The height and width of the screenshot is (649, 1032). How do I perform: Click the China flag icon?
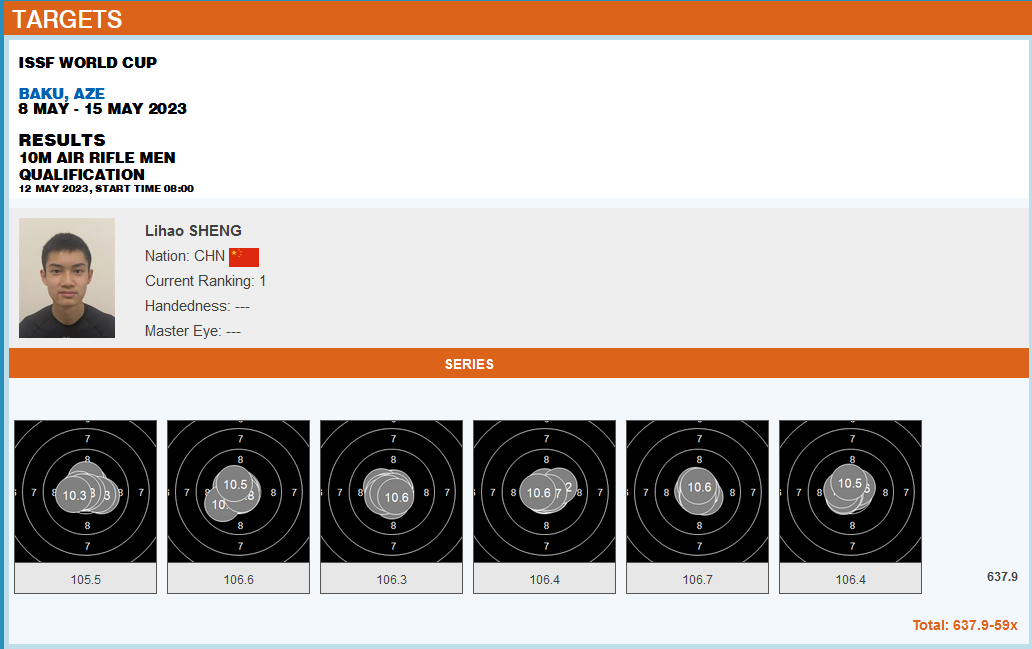point(244,257)
